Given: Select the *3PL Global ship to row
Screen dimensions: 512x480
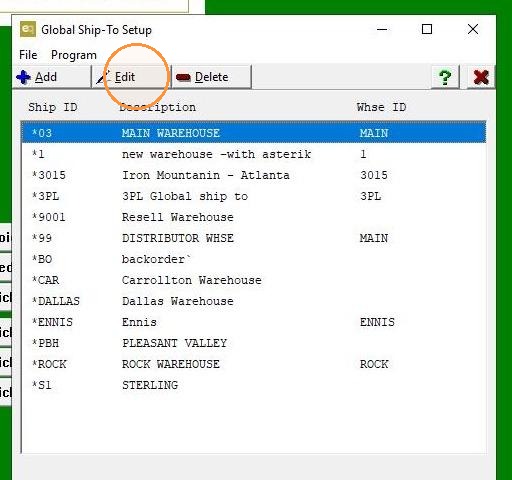Looking at the screenshot, I should pyautogui.click(x=254, y=196).
